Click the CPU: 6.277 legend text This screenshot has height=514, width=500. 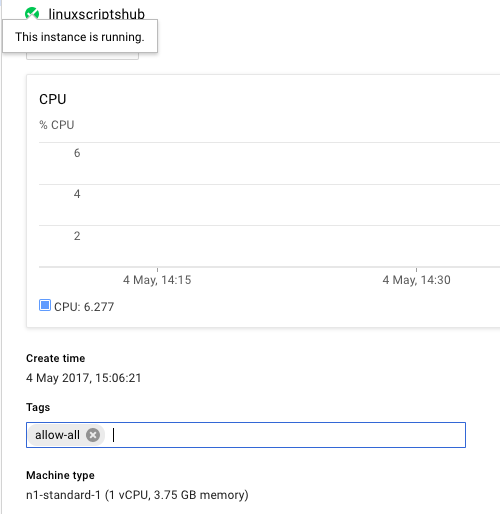84,307
